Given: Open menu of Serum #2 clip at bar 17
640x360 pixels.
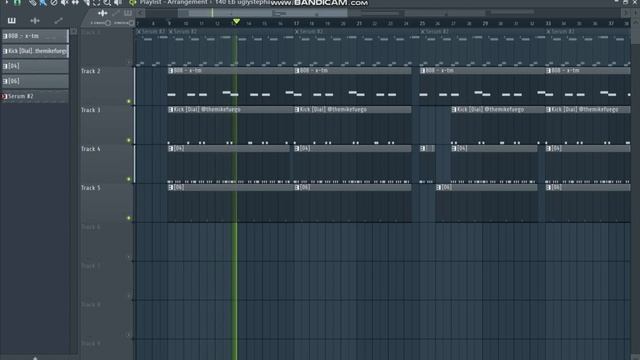Looking at the screenshot, I should point(297,31).
